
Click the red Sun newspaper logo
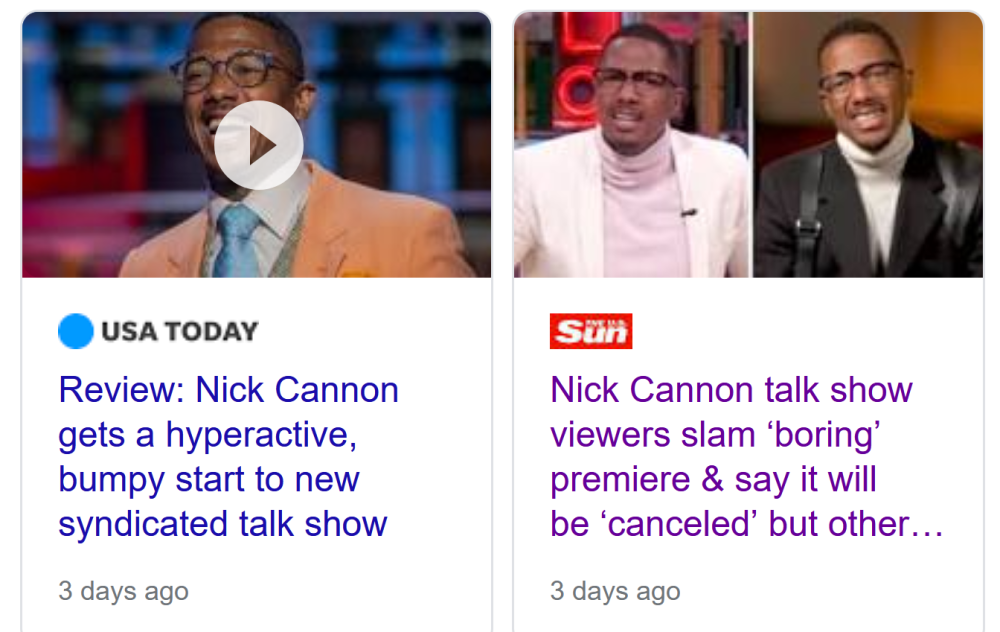591,331
